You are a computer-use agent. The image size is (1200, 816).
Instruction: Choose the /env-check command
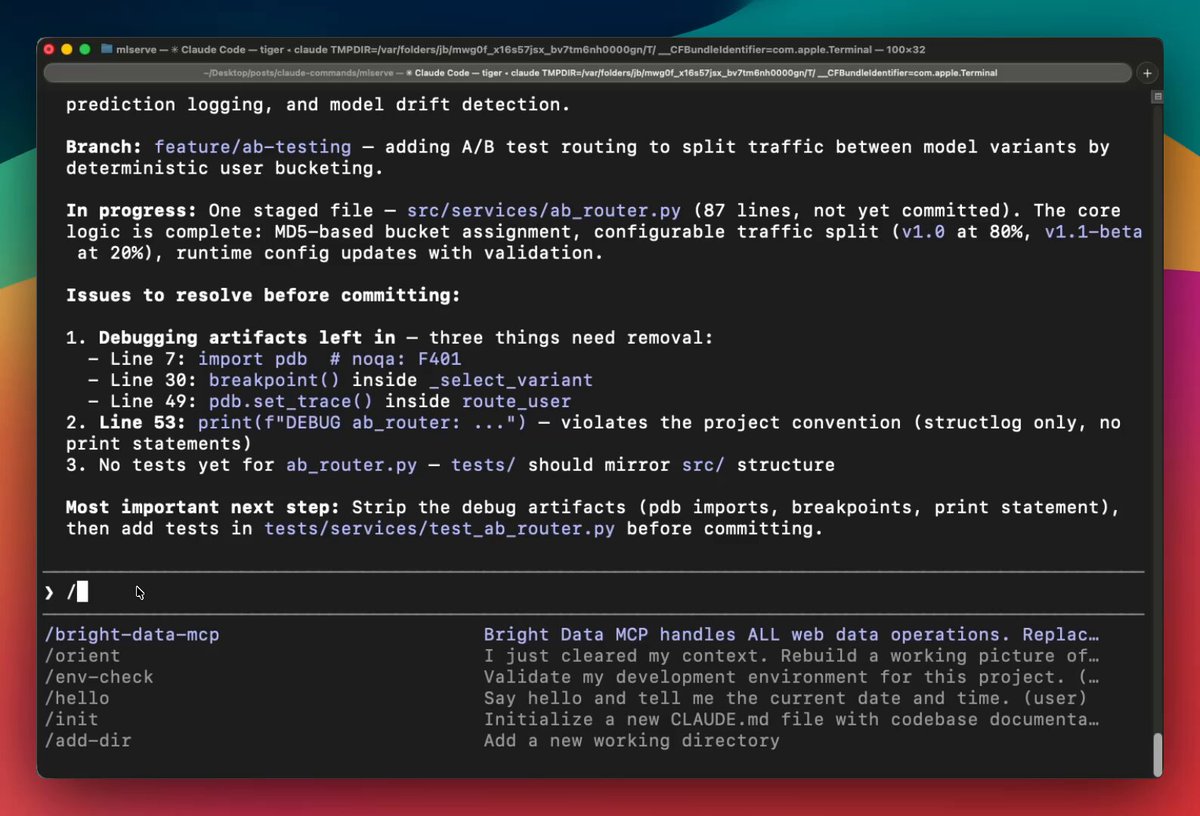[x=99, y=677]
